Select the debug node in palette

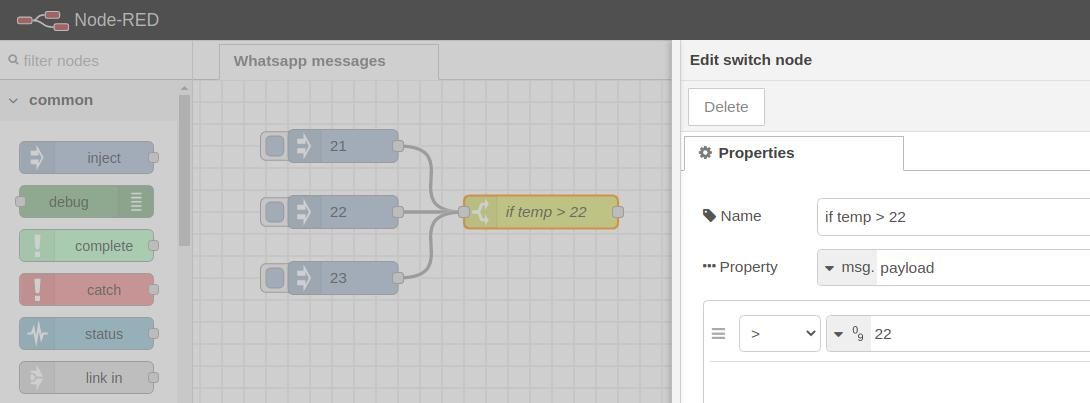86,202
